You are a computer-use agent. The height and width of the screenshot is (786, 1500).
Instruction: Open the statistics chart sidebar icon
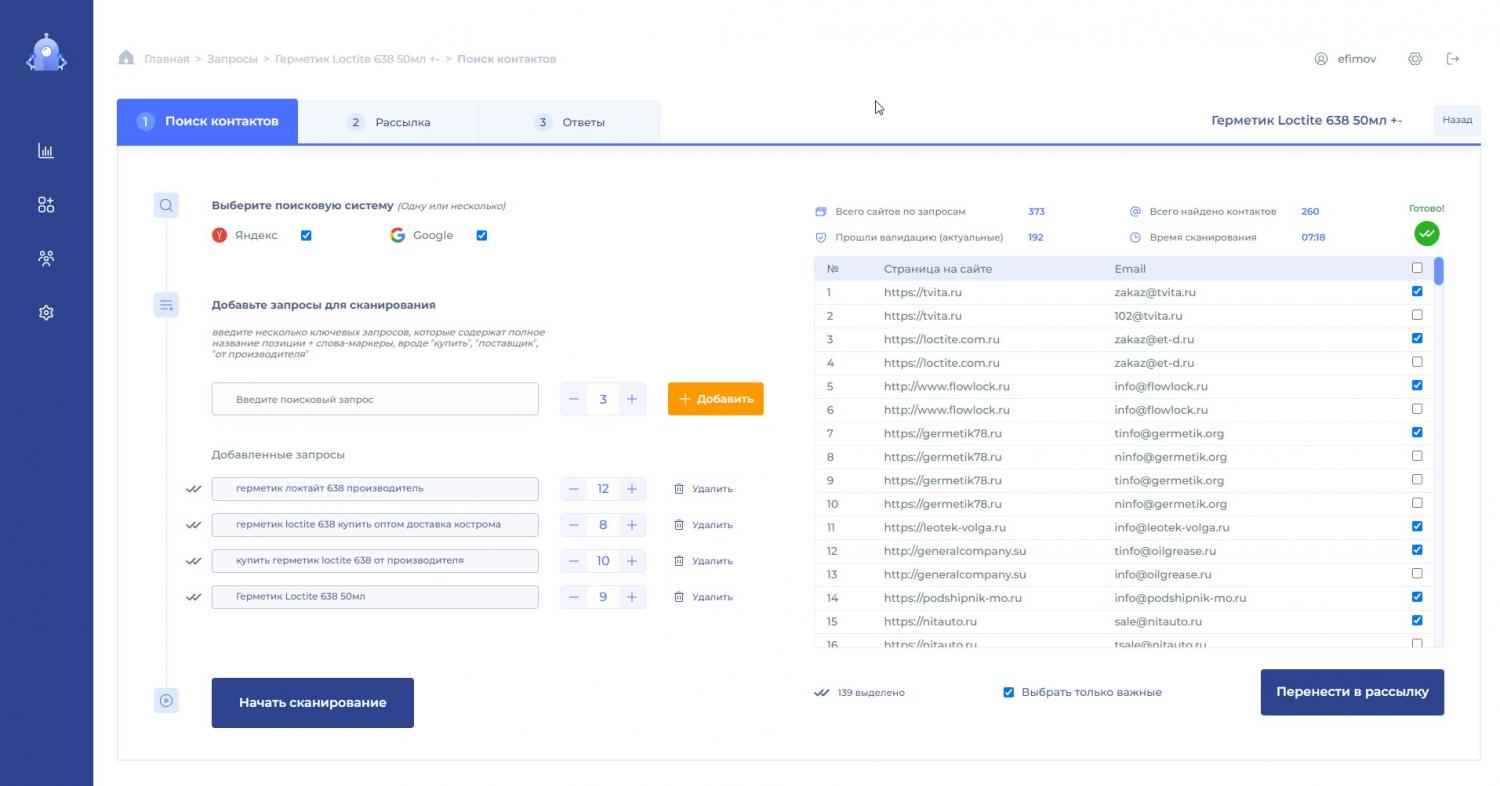(46, 151)
